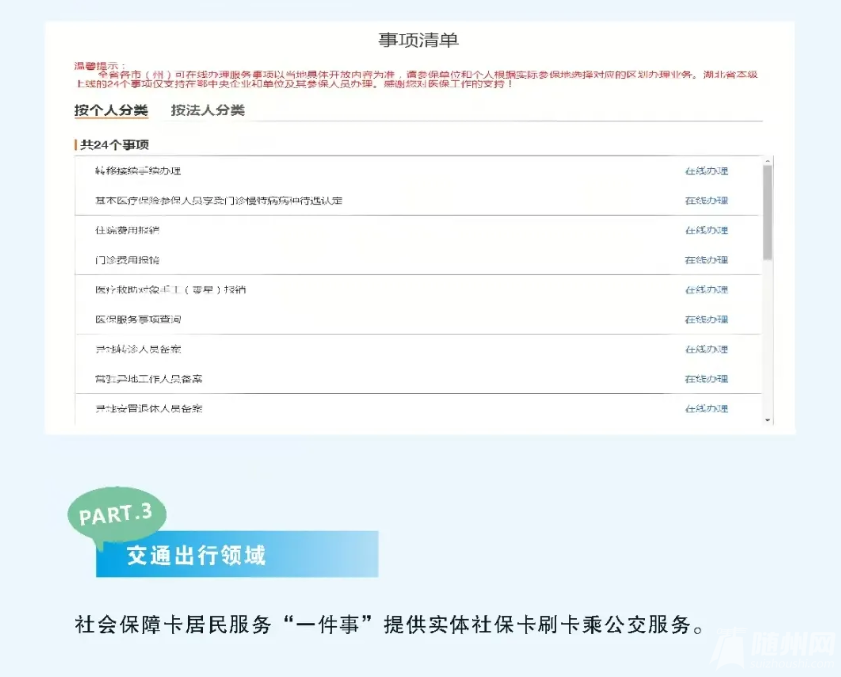The height and width of the screenshot is (677, 841).
Task: Open 在线办理 for 门诊费用报销
Action: 706,260
